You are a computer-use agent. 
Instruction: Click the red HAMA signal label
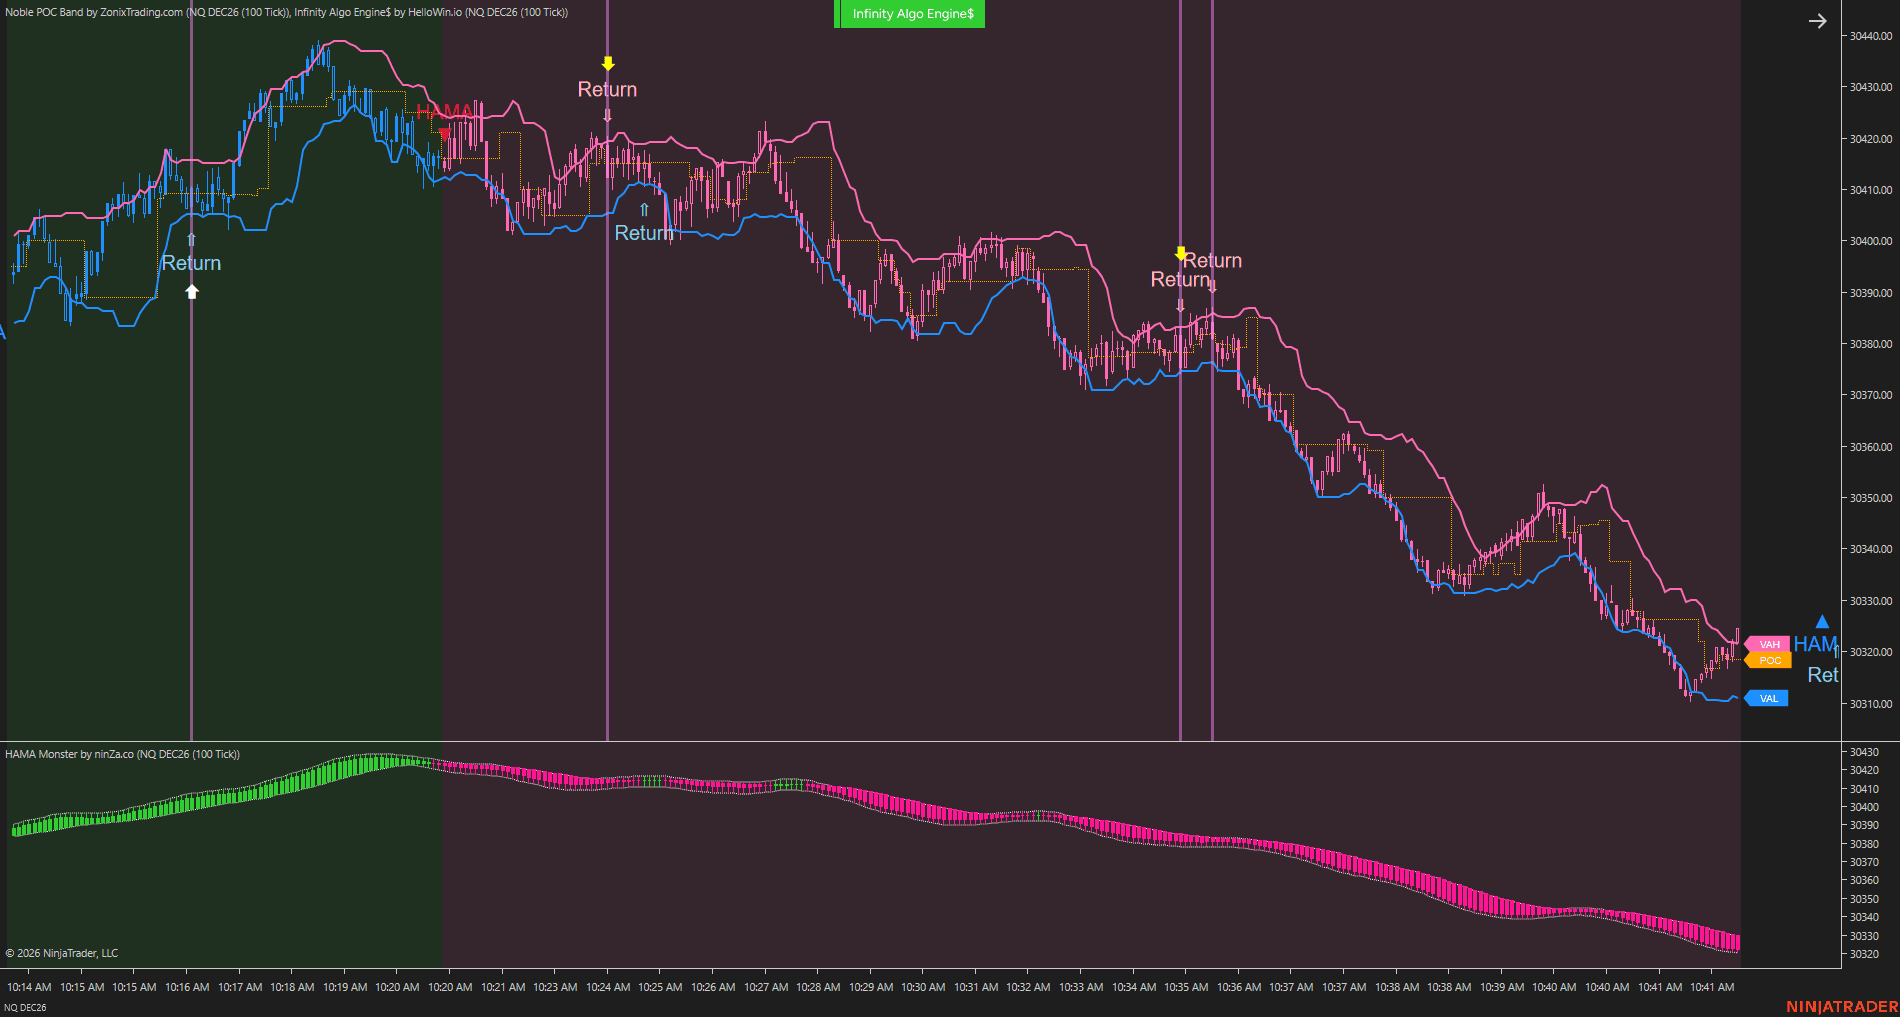(445, 111)
